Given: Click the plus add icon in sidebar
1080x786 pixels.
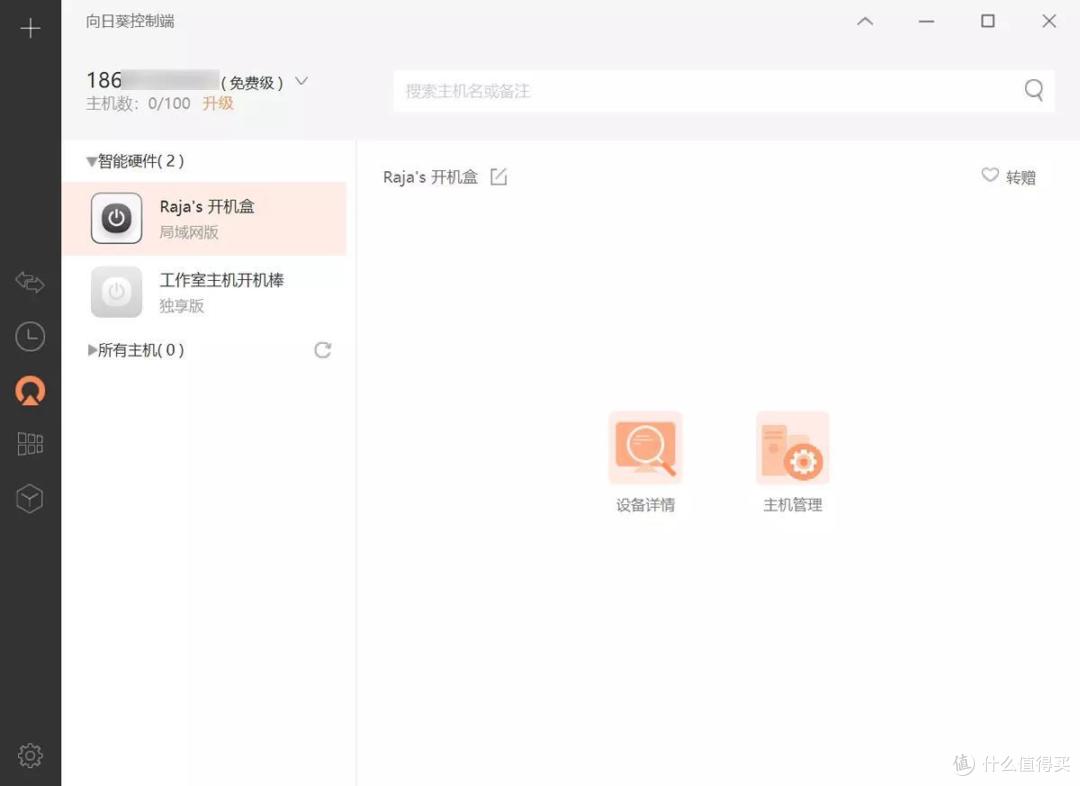Looking at the screenshot, I should tap(30, 28).
